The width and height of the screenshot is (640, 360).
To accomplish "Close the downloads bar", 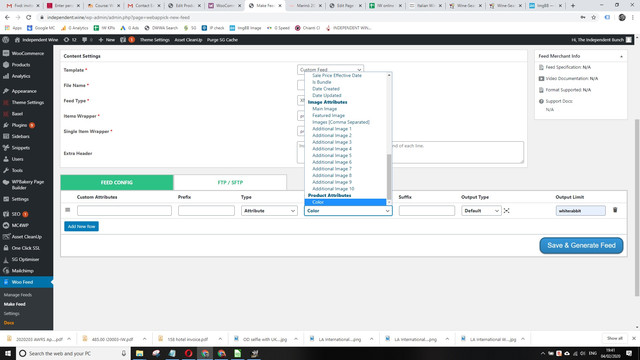I will (634, 338).
